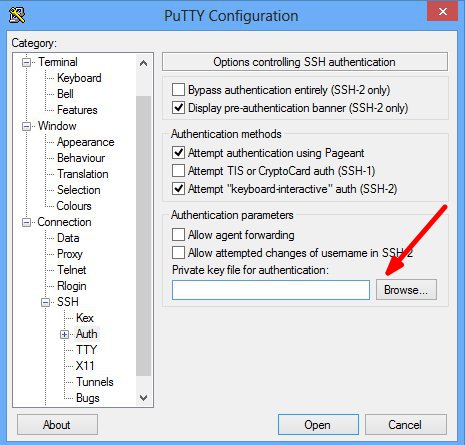
Task: Select Bell category
Action: [x=65, y=94]
